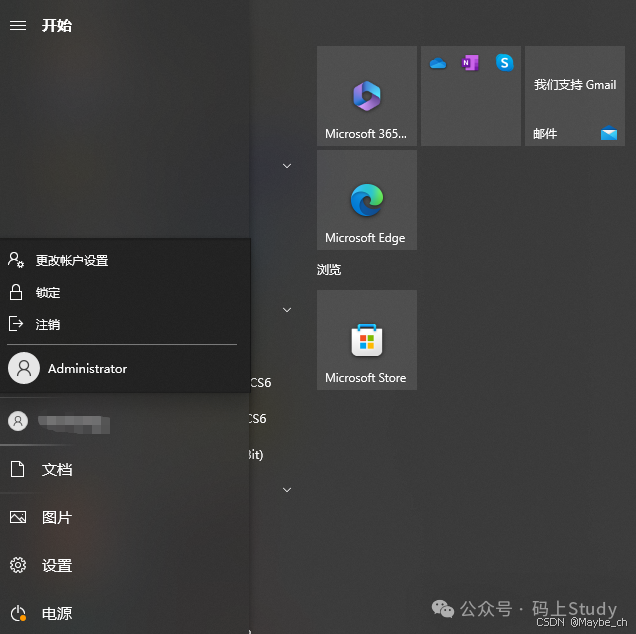The width and height of the screenshot is (636, 634).
Task: Open Documents from Start sidebar
Action: click(x=125, y=469)
